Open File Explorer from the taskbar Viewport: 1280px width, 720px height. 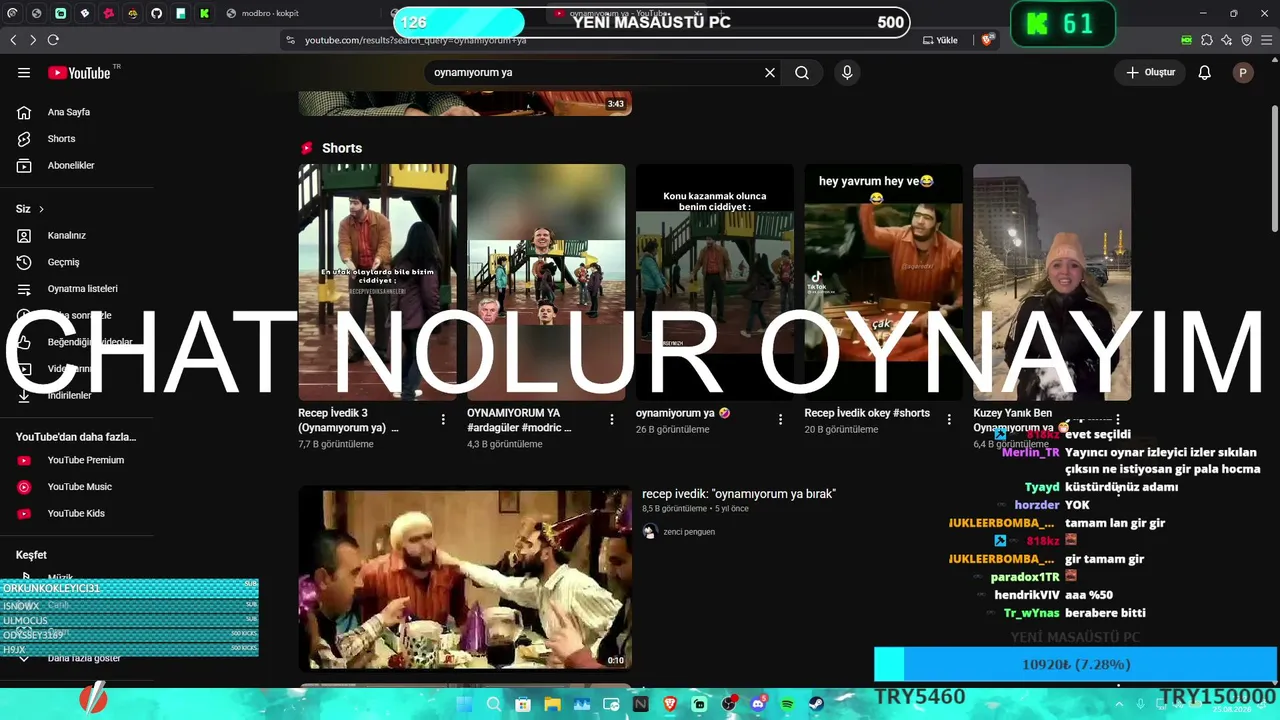coord(552,704)
